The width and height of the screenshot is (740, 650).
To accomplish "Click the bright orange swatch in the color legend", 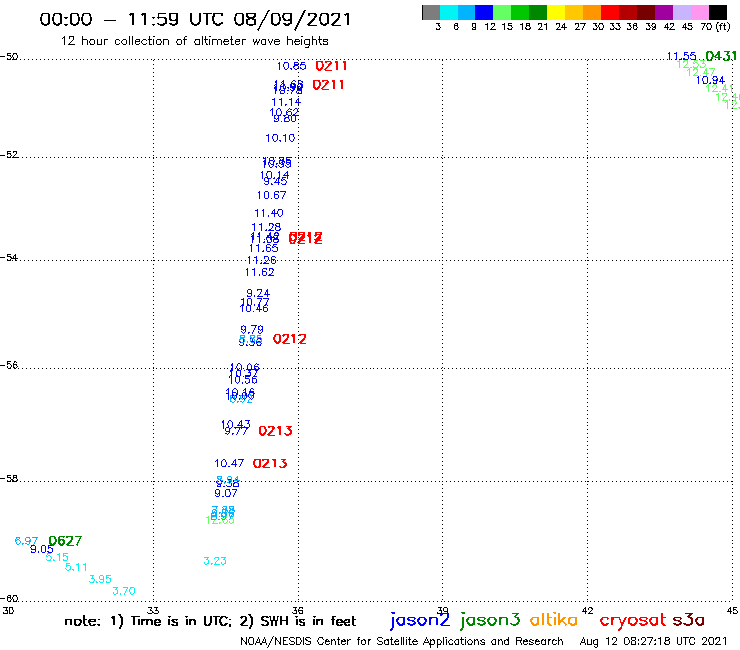I will click(592, 12).
